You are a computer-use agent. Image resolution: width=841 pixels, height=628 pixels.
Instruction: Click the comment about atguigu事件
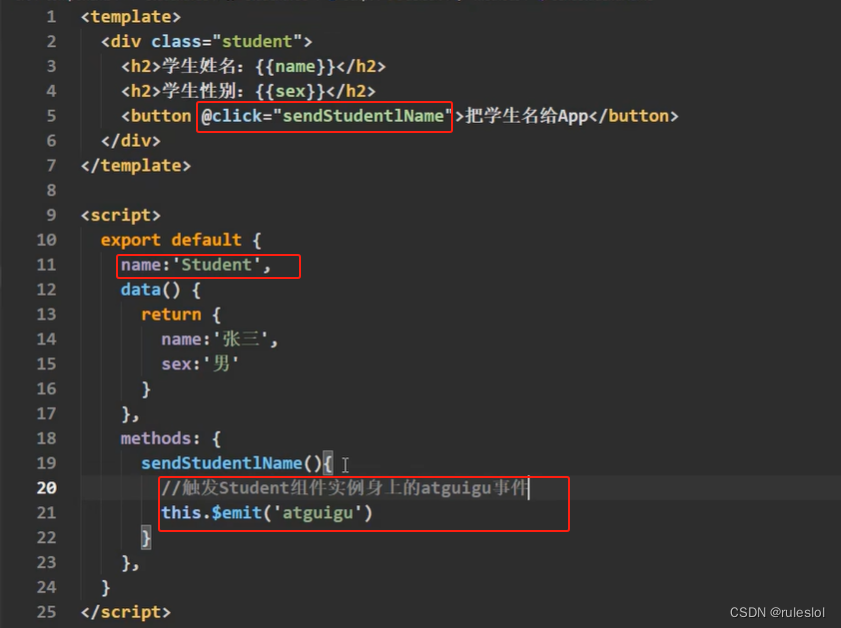point(345,487)
